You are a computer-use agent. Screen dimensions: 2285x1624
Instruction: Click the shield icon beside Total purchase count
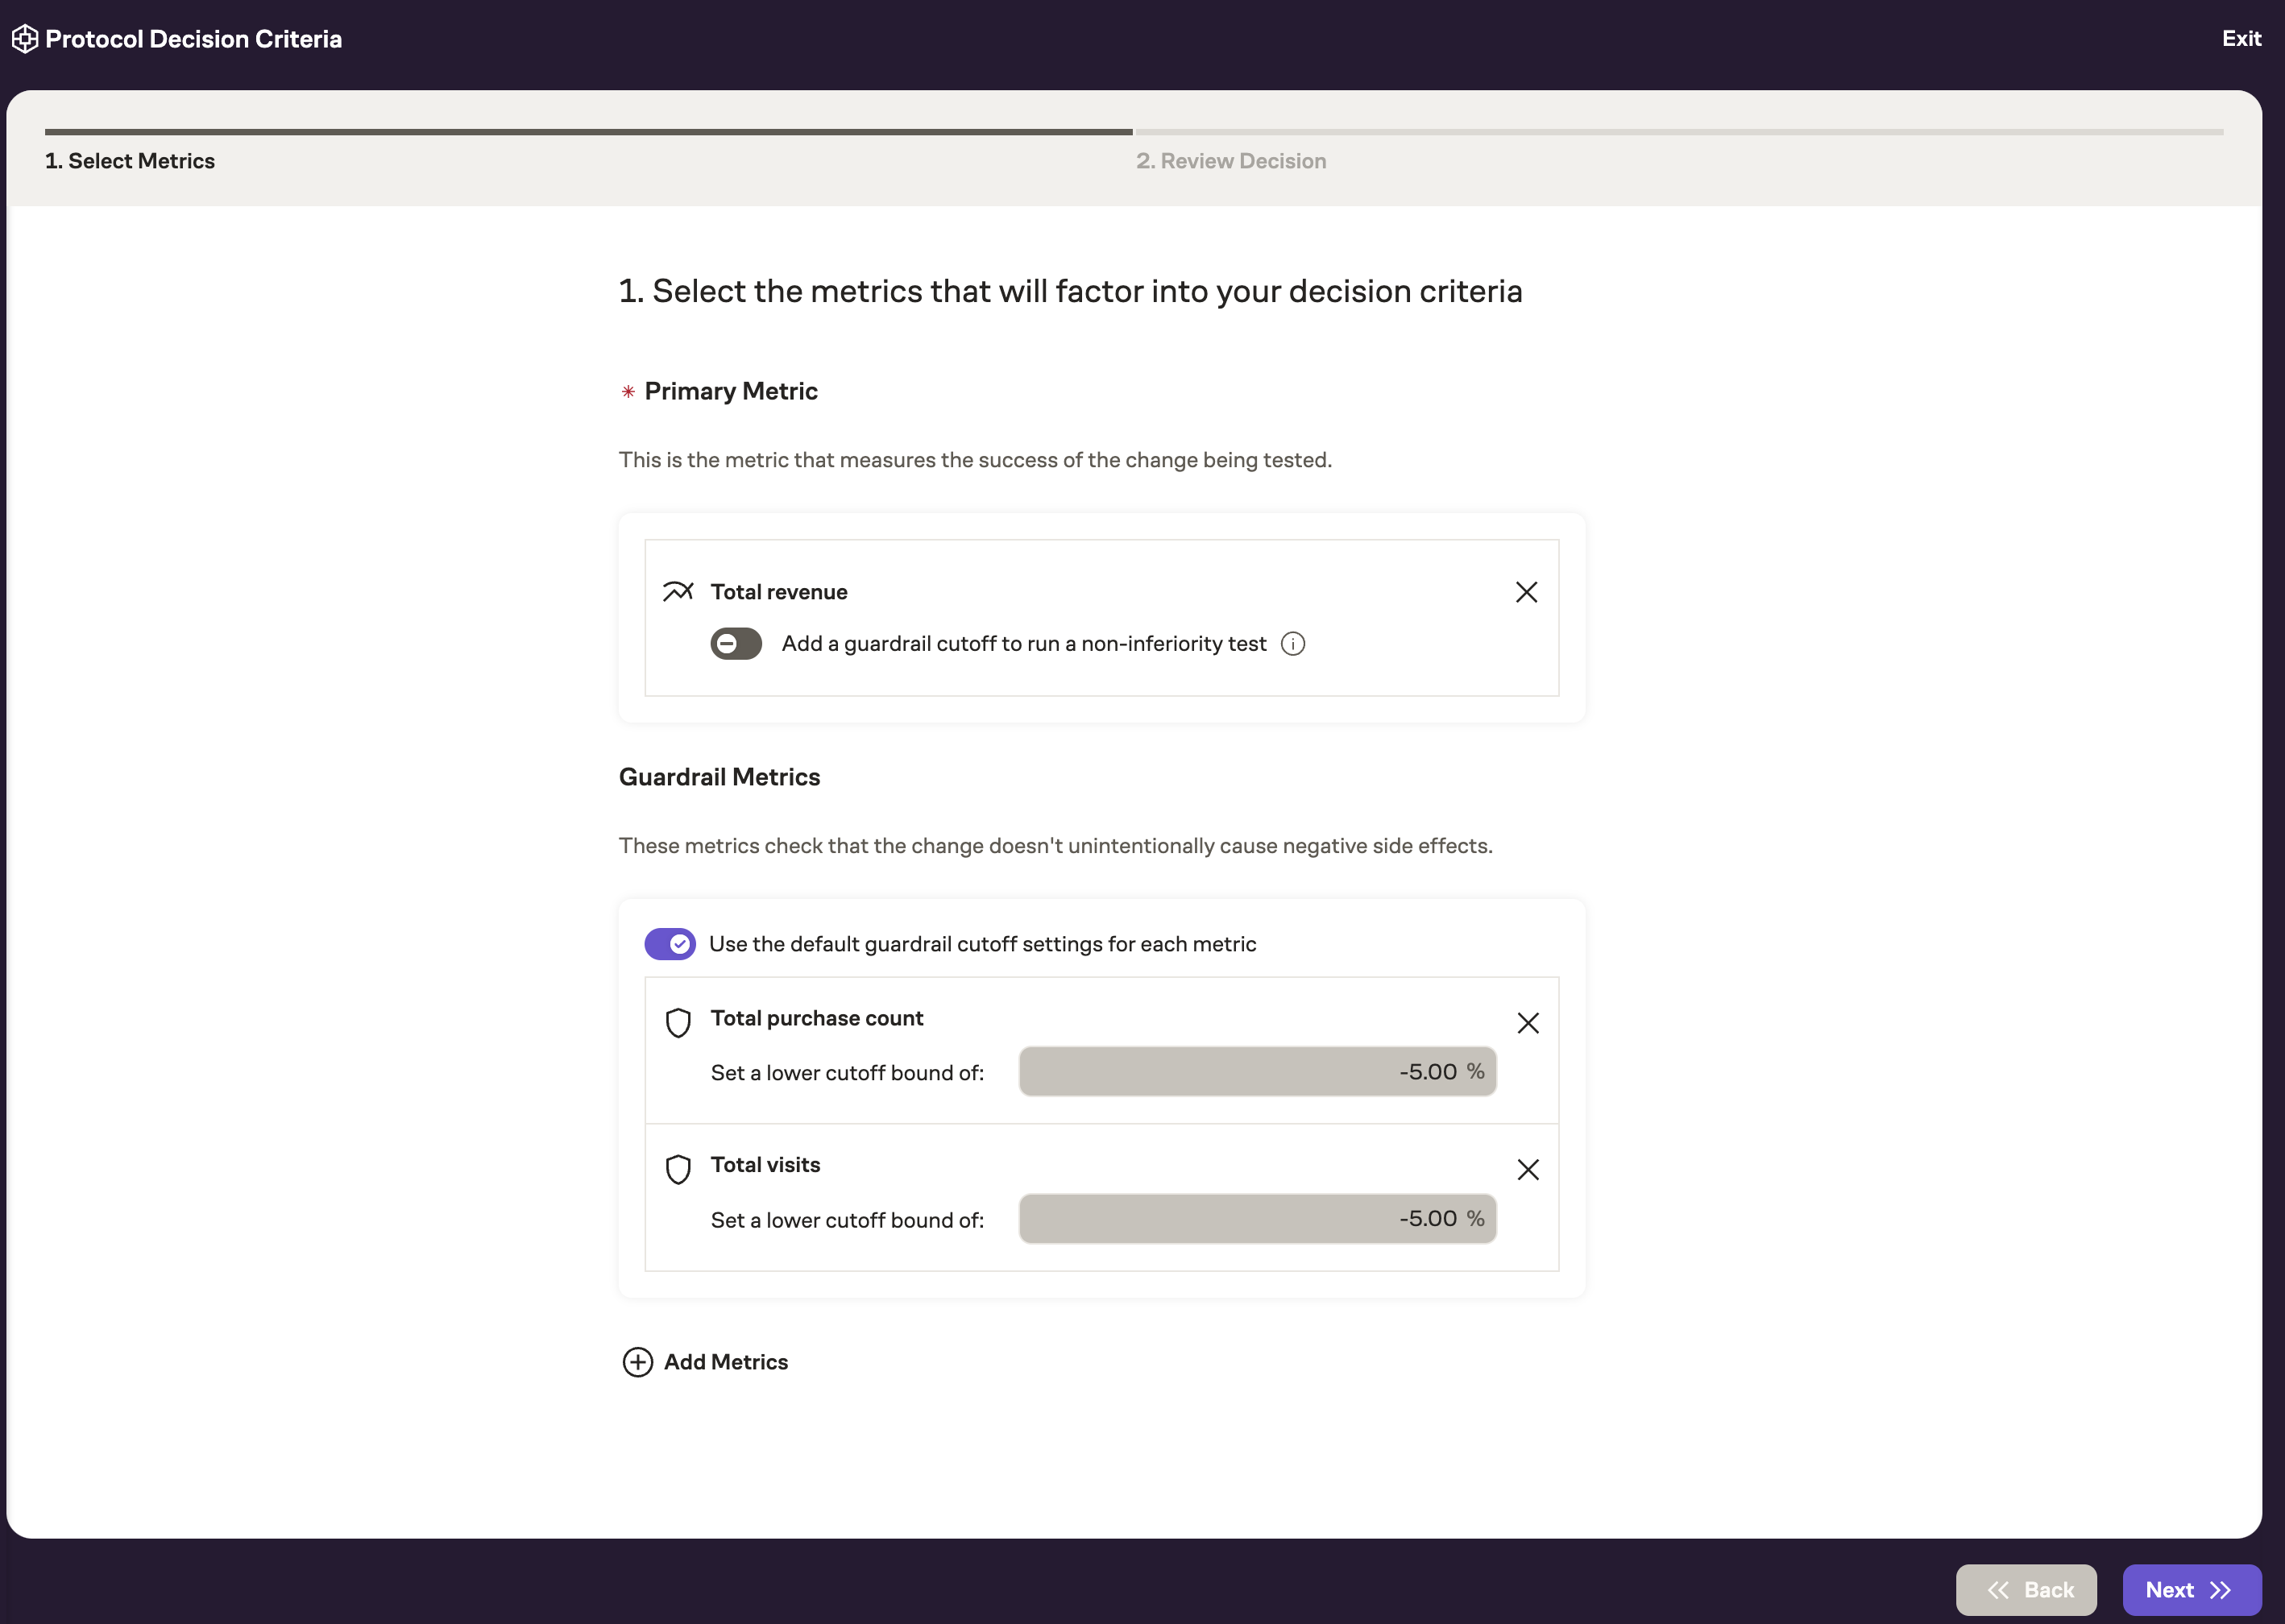tap(678, 1022)
